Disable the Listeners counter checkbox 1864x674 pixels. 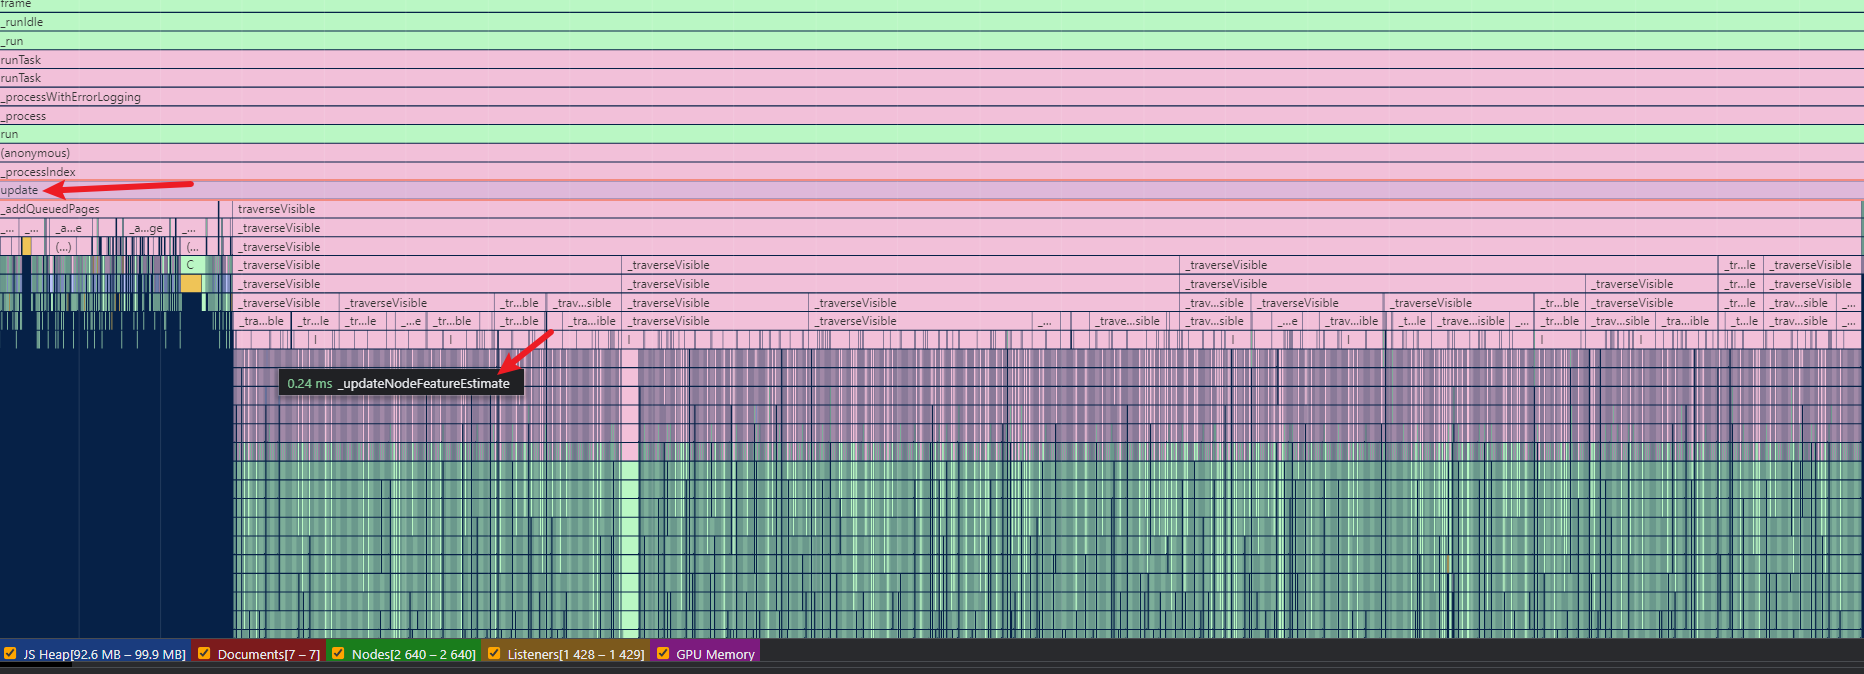(x=494, y=653)
